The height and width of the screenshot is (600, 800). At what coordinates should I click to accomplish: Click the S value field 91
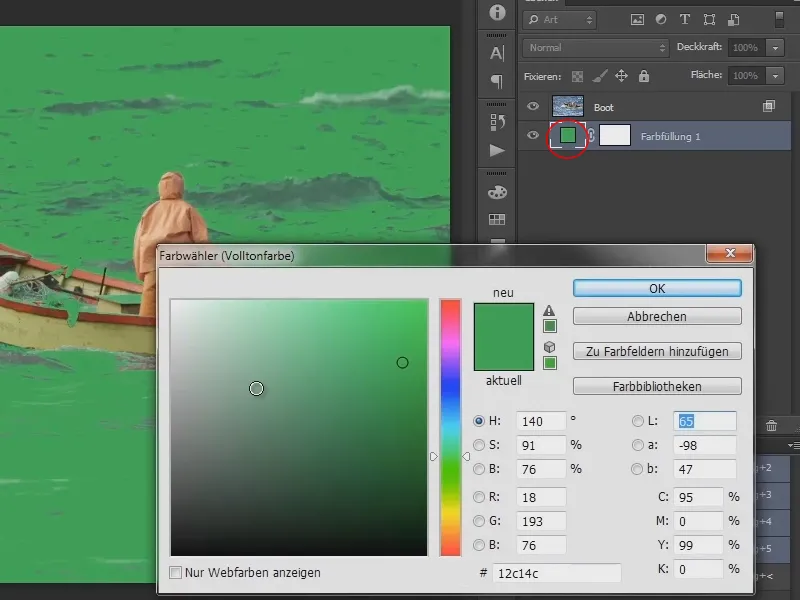(x=541, y=445)
